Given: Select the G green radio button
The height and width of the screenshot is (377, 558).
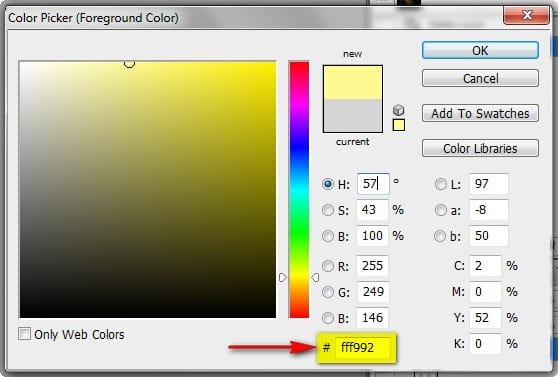Looking at the screenshot, I should 328,292.
